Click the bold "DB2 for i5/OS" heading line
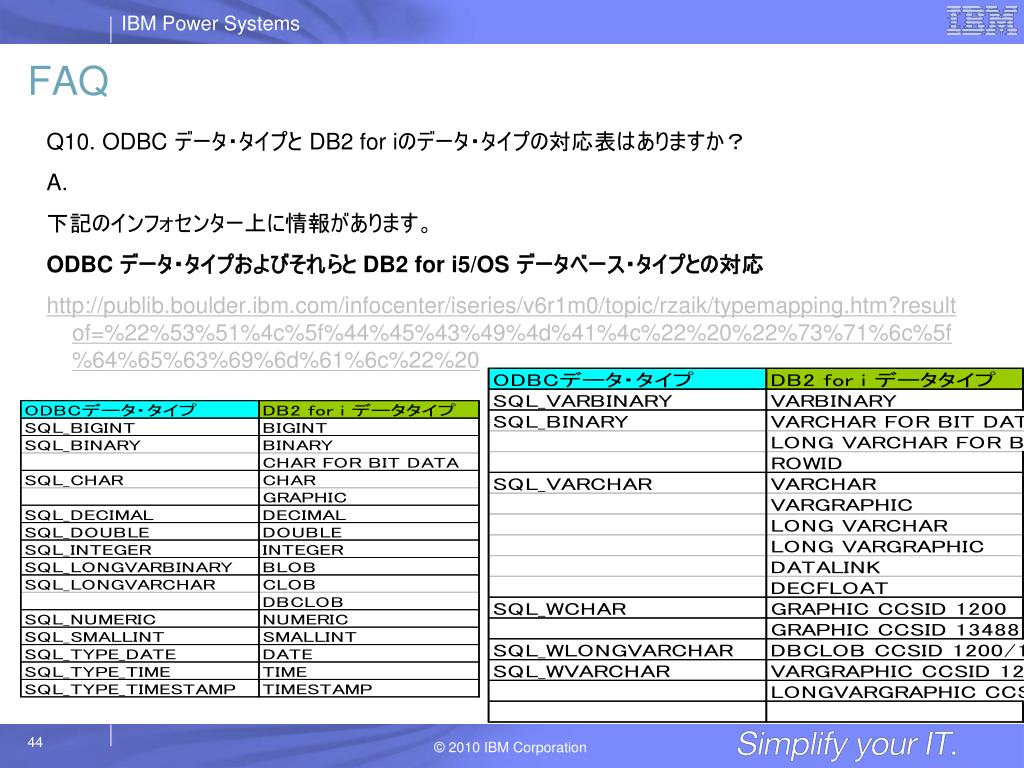The width and height of the screenshot is (1024, 768). pos(405,264)
